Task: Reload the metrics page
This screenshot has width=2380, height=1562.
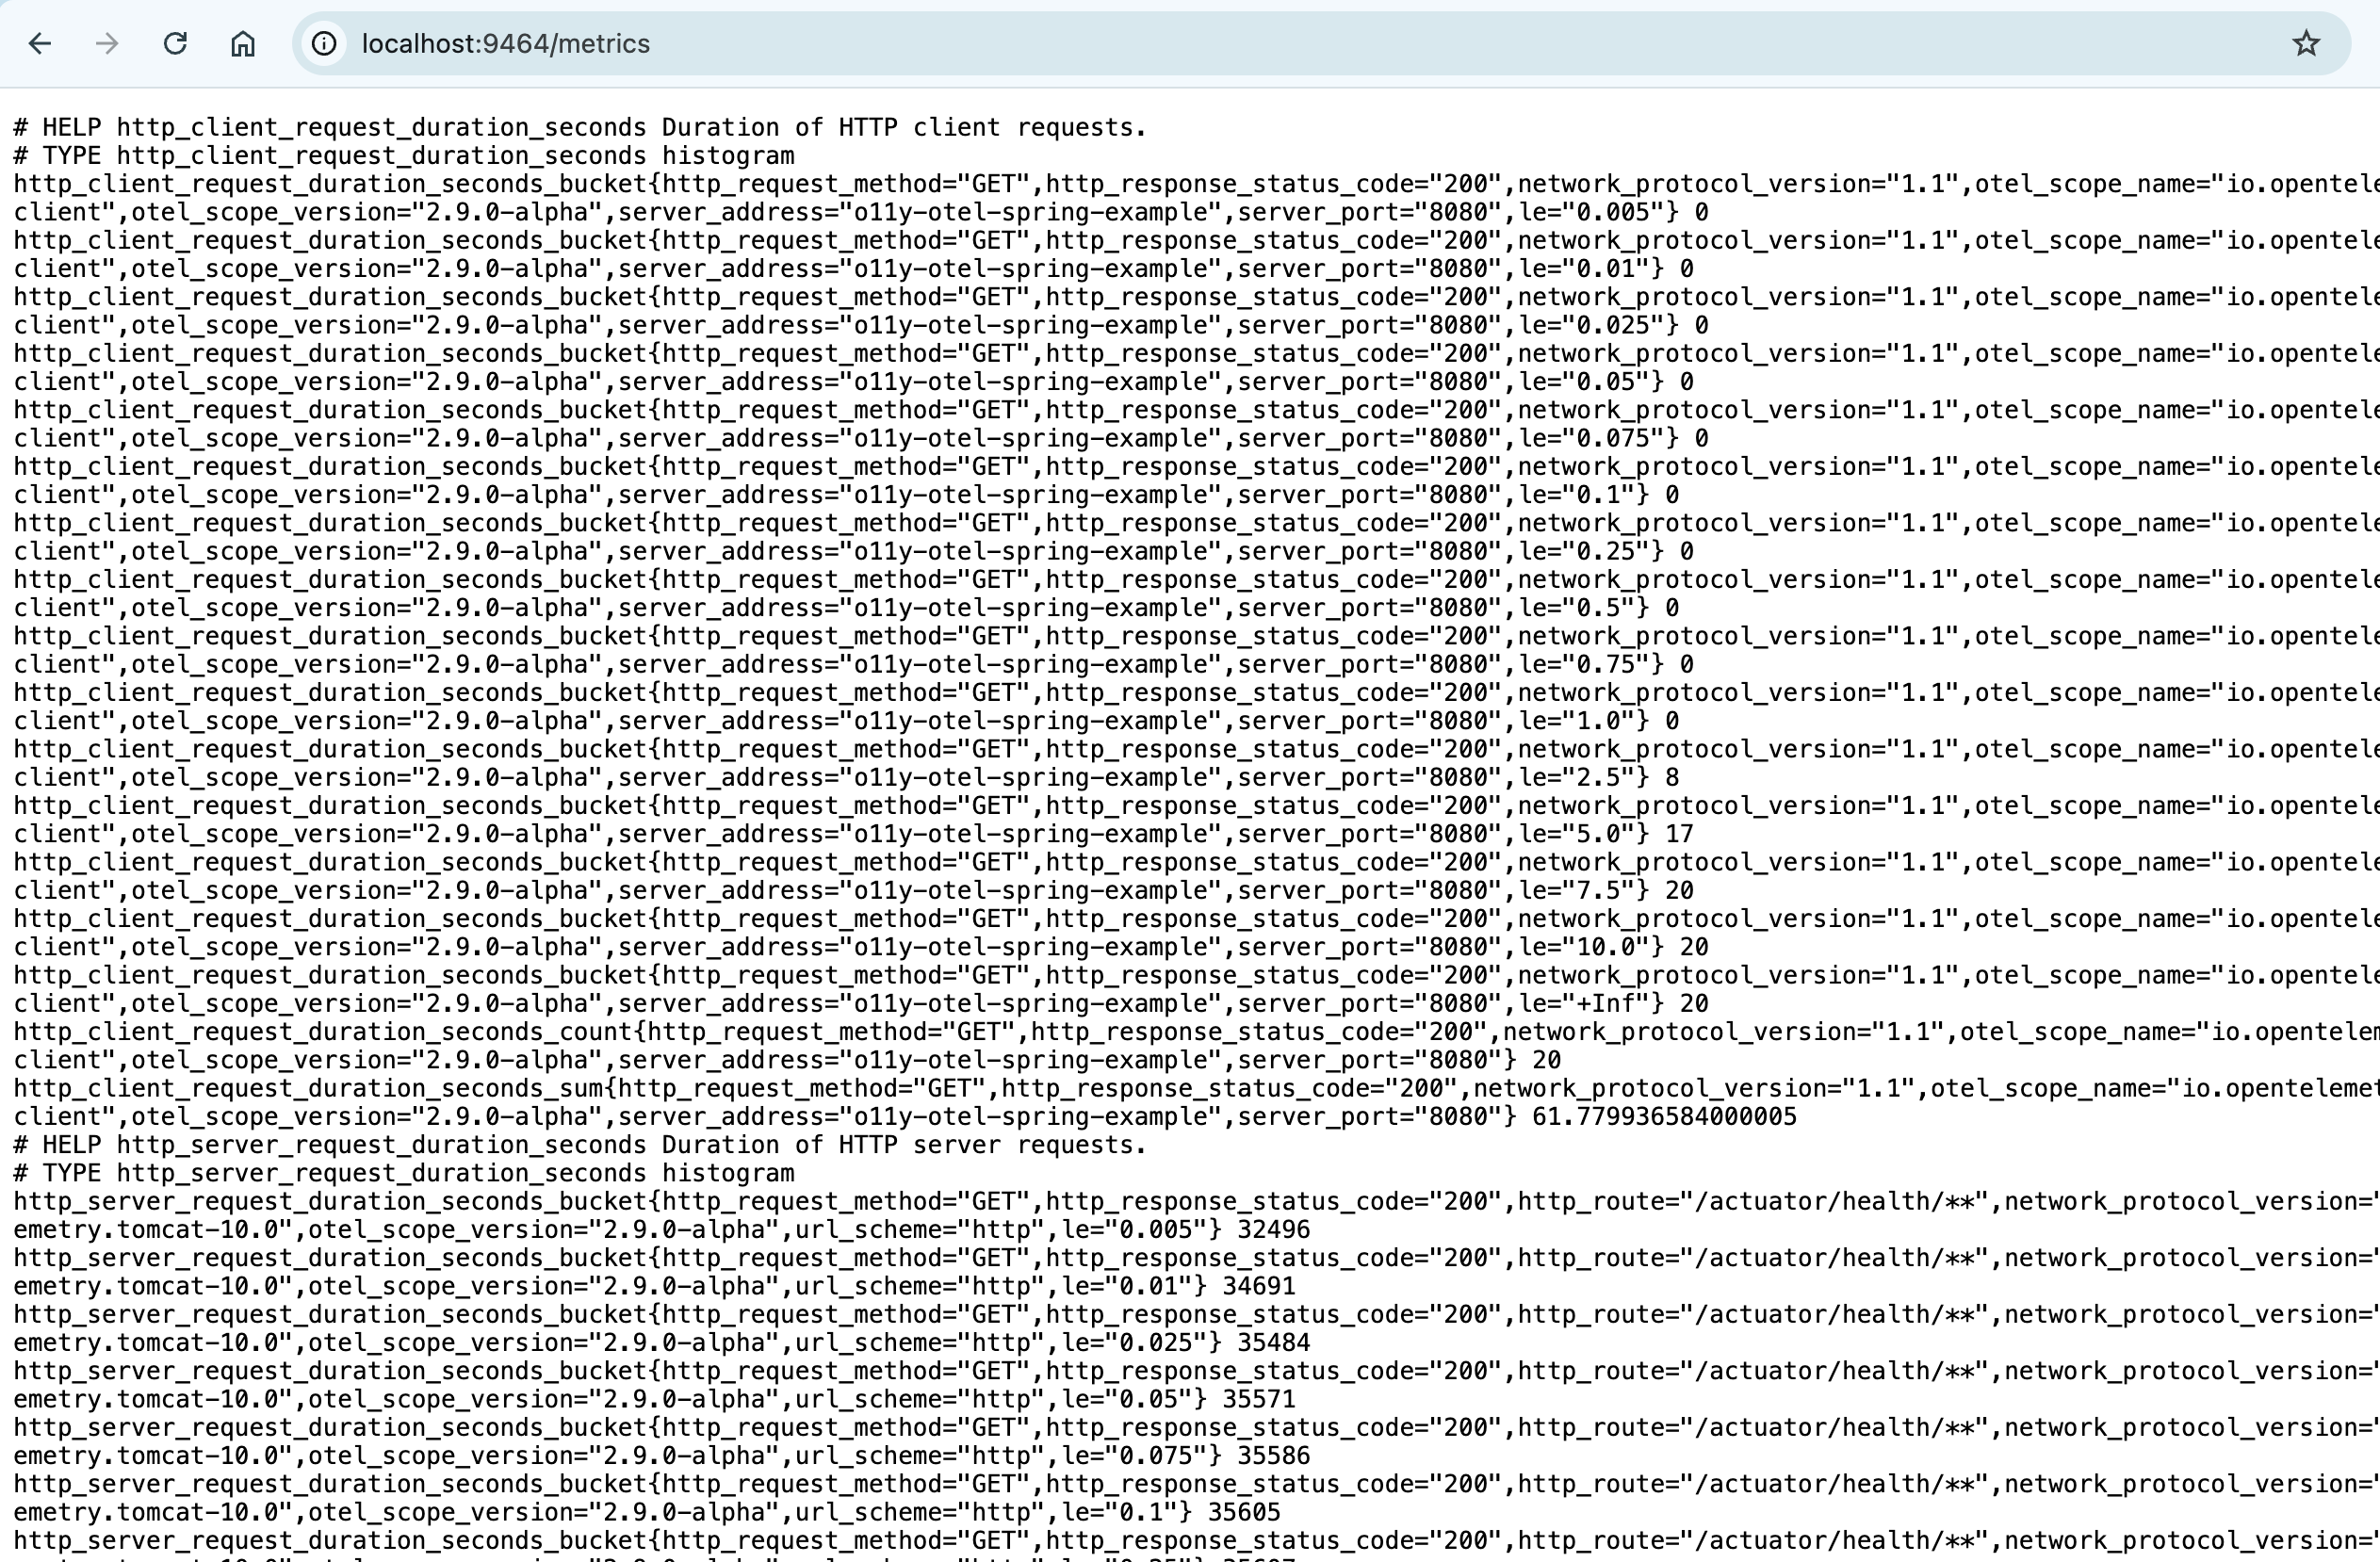Action: 175,44
